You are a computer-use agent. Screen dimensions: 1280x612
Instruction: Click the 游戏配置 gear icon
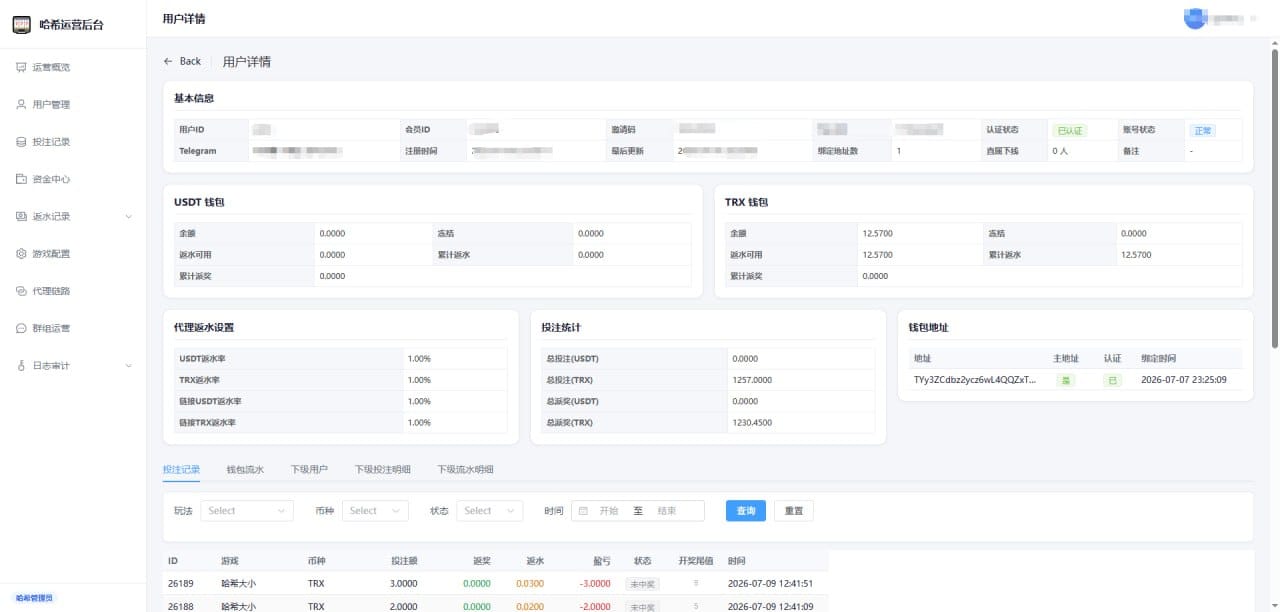click(21, 254)
